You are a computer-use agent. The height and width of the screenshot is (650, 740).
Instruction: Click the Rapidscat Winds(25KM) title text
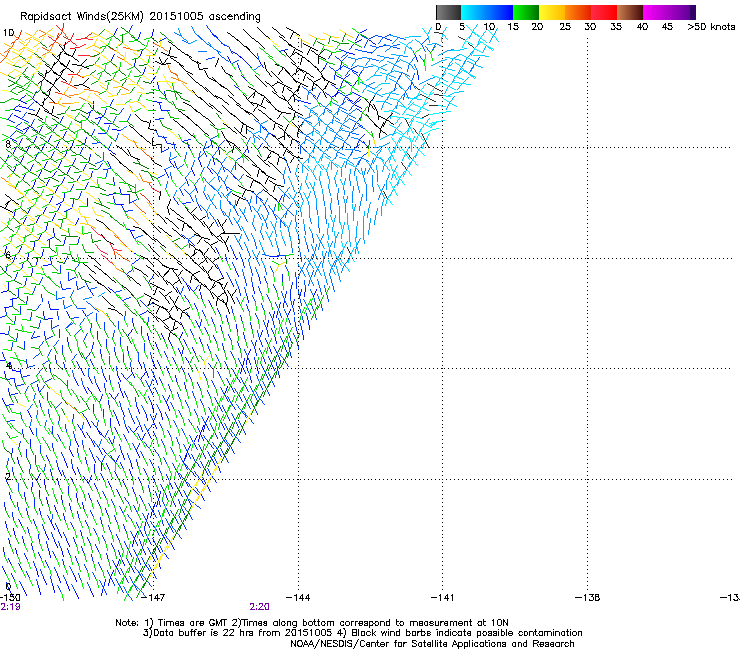click(81, 17)
